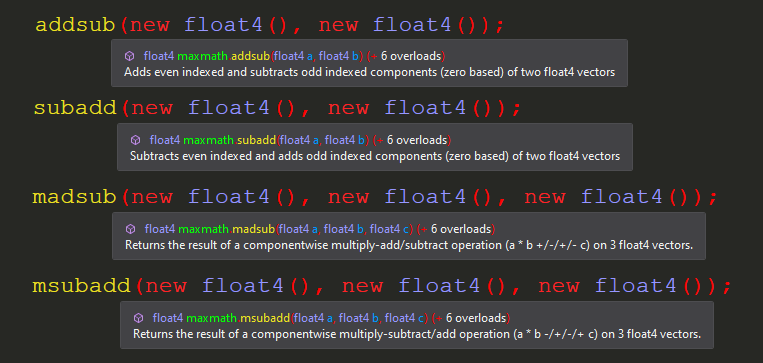The width and height of the screenshot is (763, 363).
Task: Click '+ 6 overloads' in the madsub tooltip
Action: click(x=456, y=229)
